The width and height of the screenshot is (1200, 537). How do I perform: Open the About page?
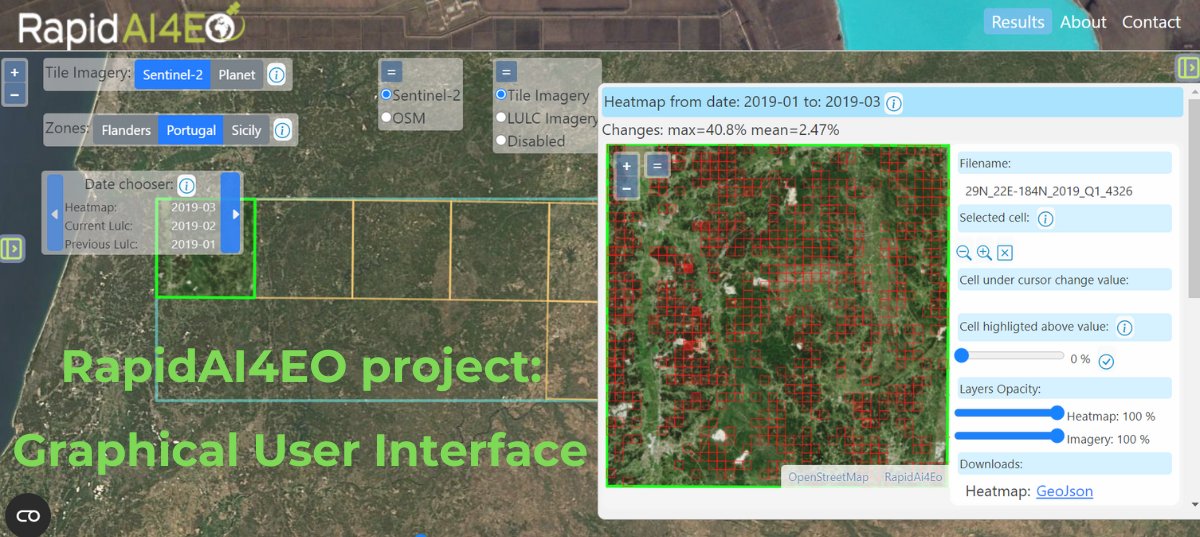1083,22
